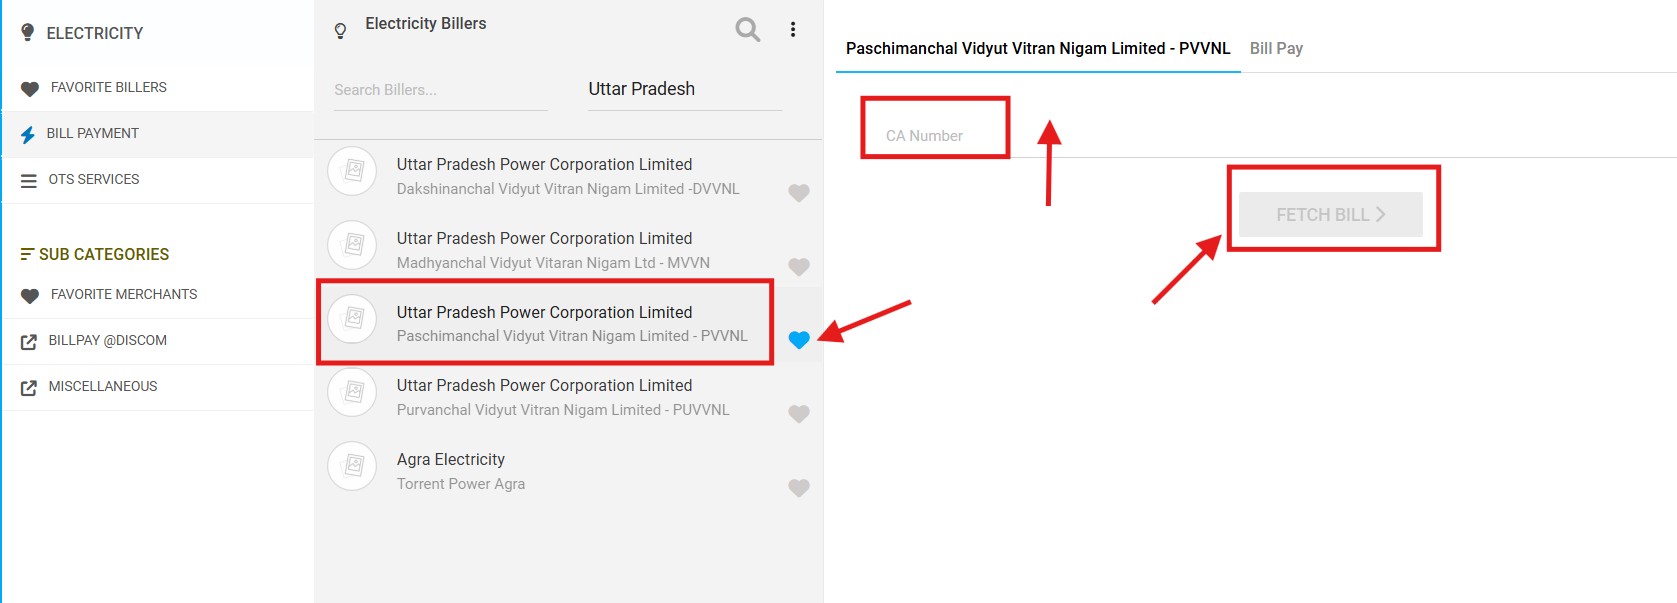The image size is (1677, 603).
Task: Open Favorite Billers in the sidebar
Action: [x=108, y=88]
